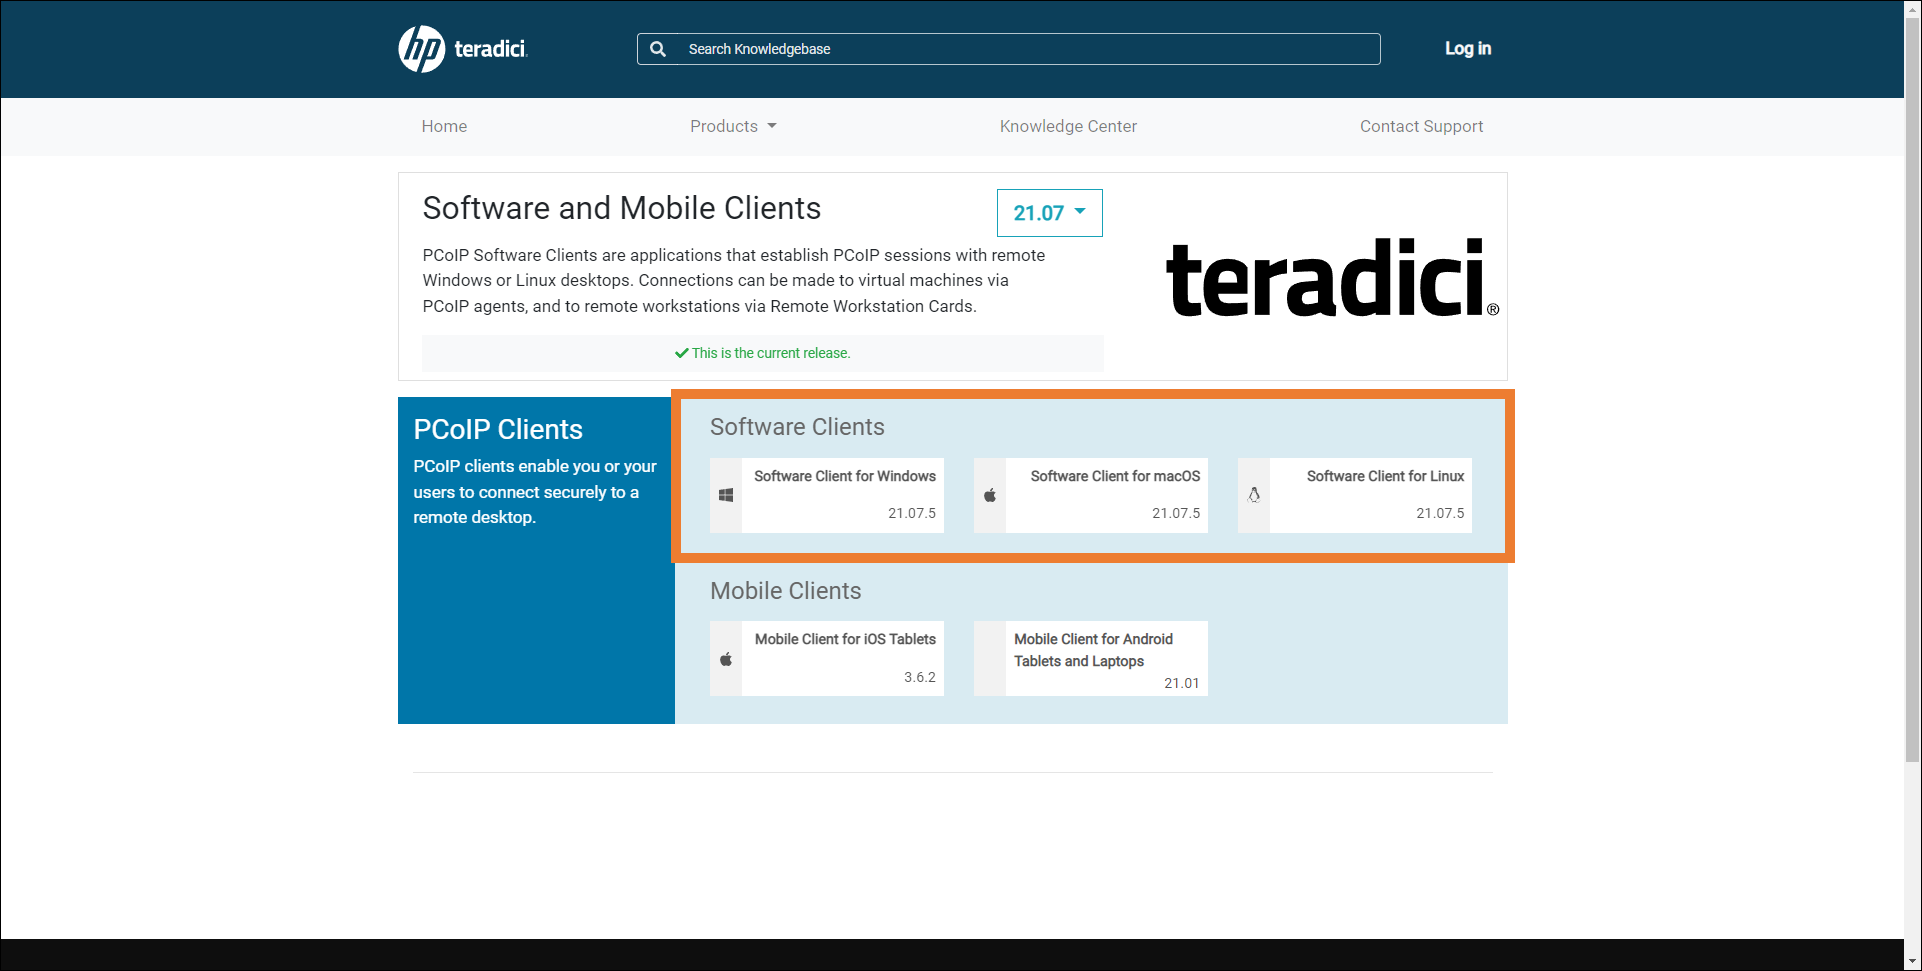
Task: Click version 21.01 on Android card
Action: [x=1181, y=683]
